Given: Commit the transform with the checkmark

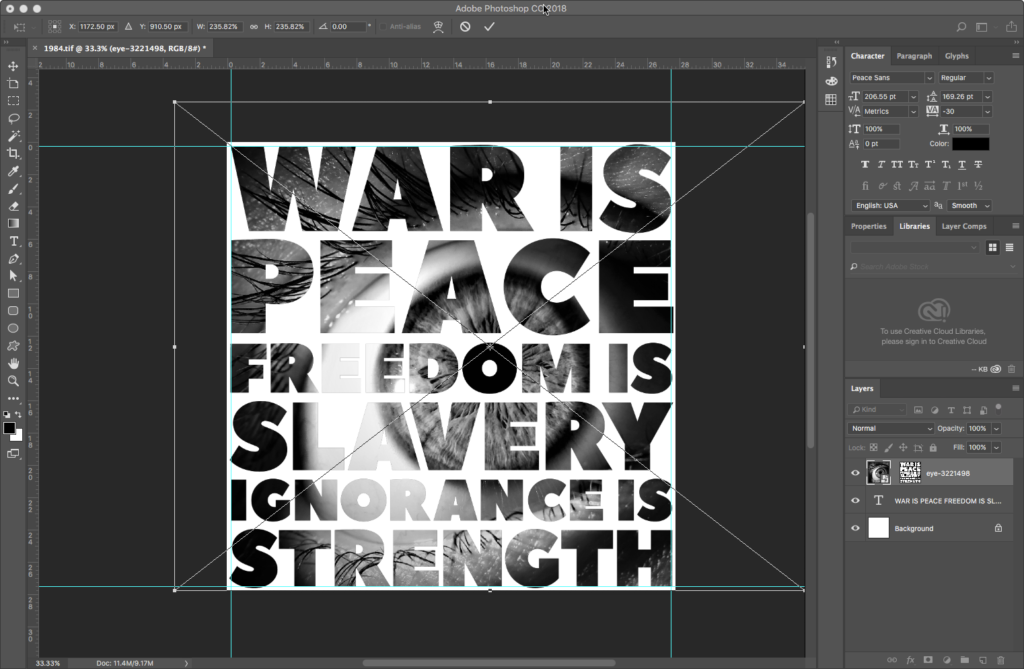Looking at the screenshot, I should [489, 27].
